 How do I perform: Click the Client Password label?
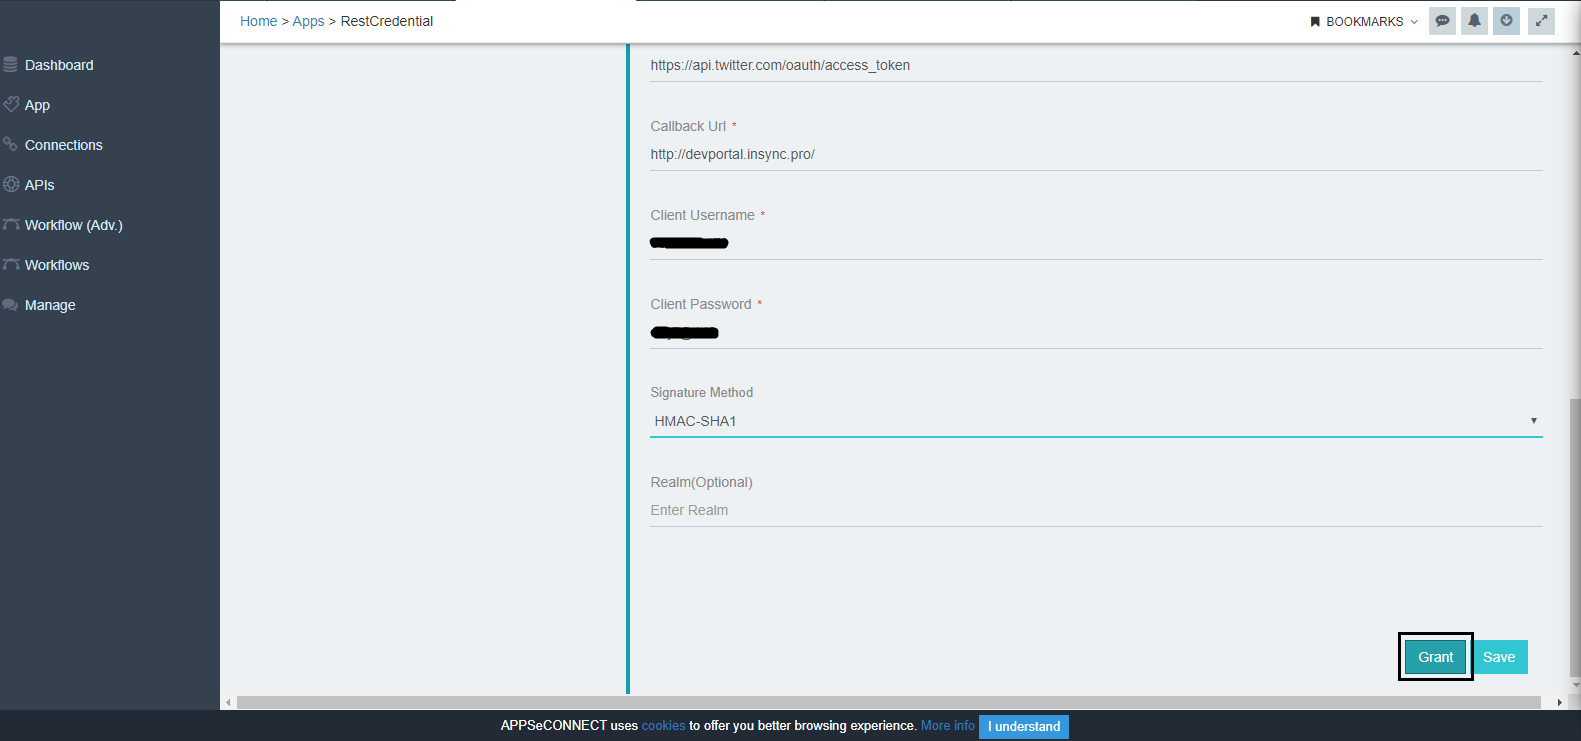tap(700, 304)
